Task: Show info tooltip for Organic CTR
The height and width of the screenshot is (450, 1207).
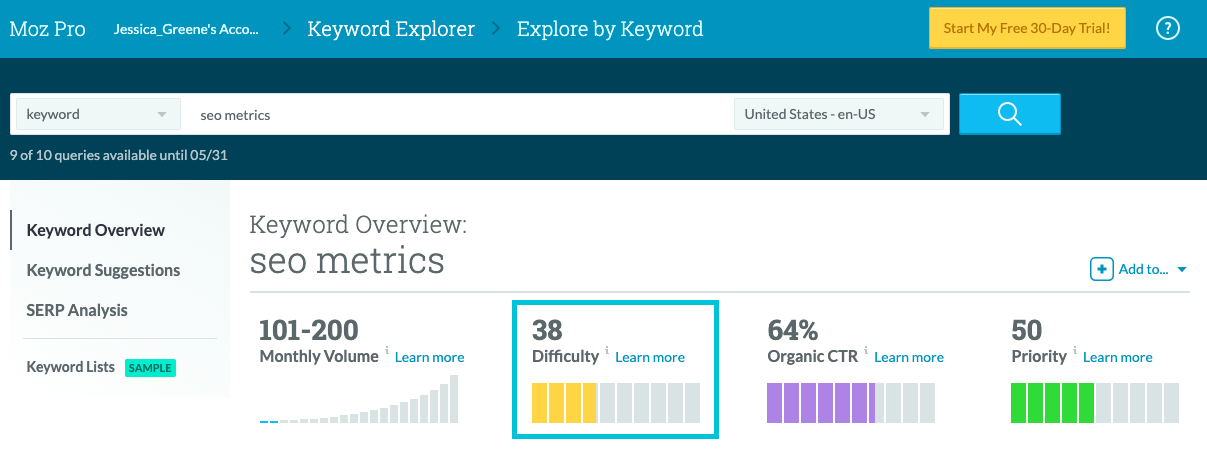Action: pos(866,351)
